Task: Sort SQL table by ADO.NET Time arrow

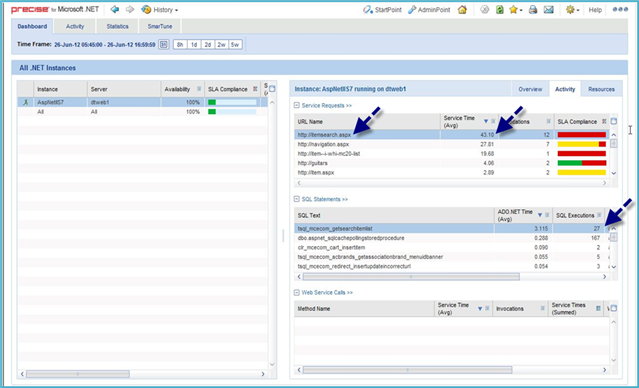Action: [540, 215]
